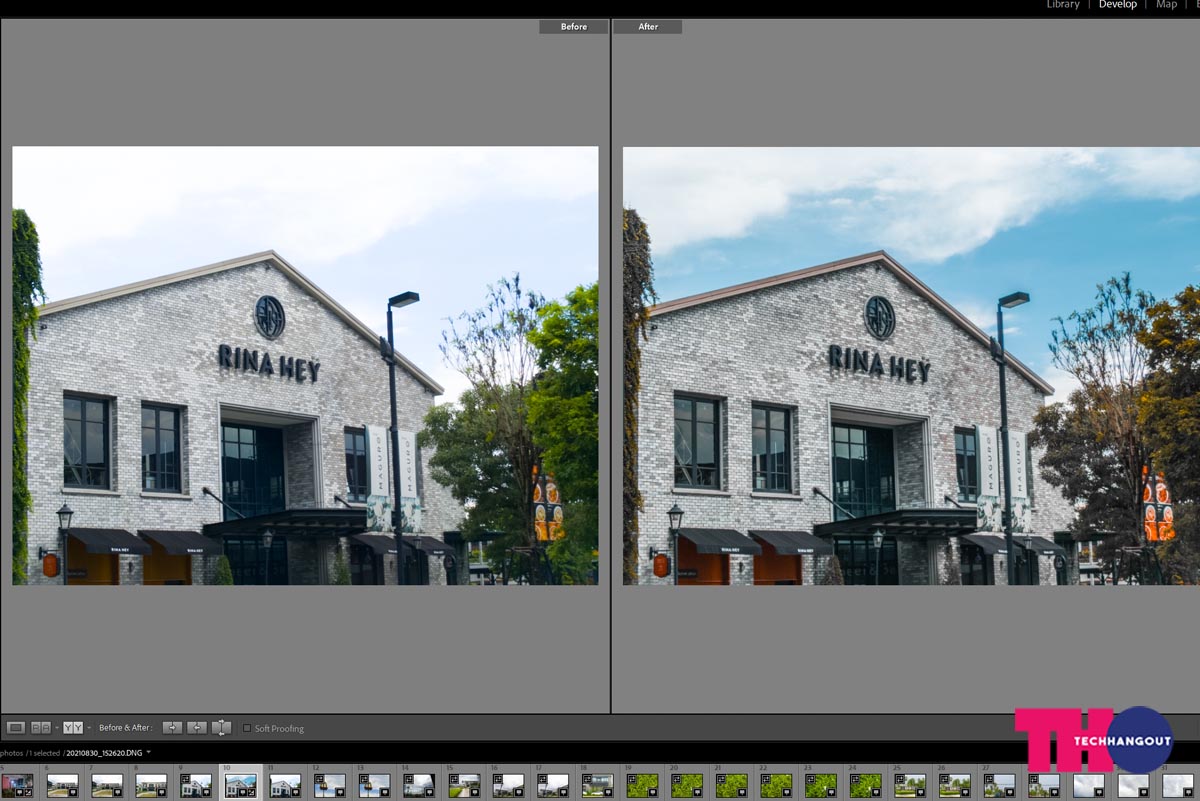1200x801 pixels.
Task: Open the Before/After view options arrow
Action: click(89, 728)
